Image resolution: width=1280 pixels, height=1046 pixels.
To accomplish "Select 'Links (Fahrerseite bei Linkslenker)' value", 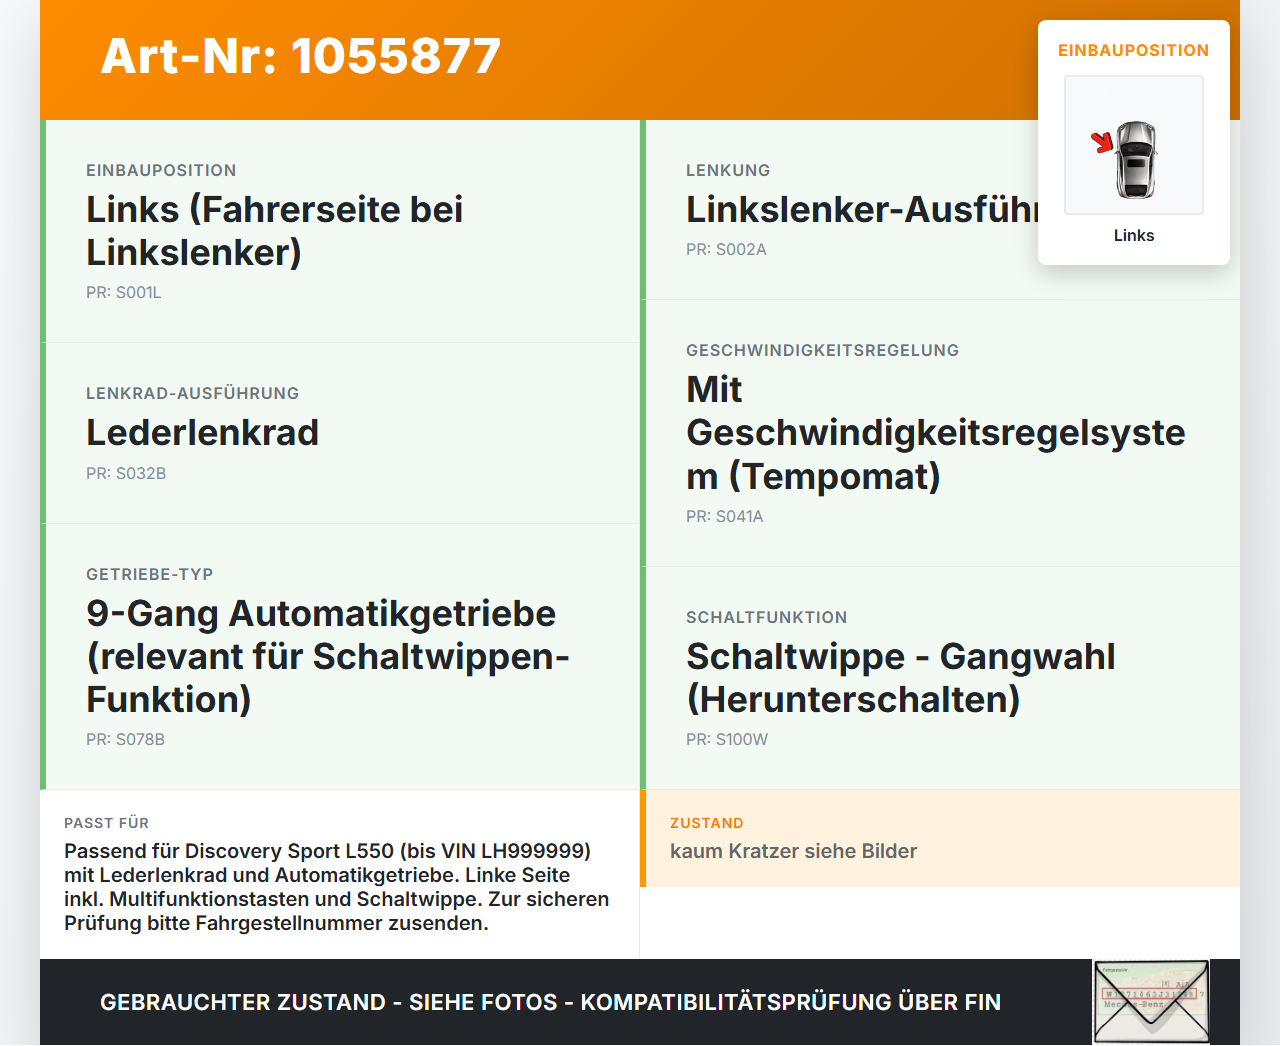I will tap(275, 231).
